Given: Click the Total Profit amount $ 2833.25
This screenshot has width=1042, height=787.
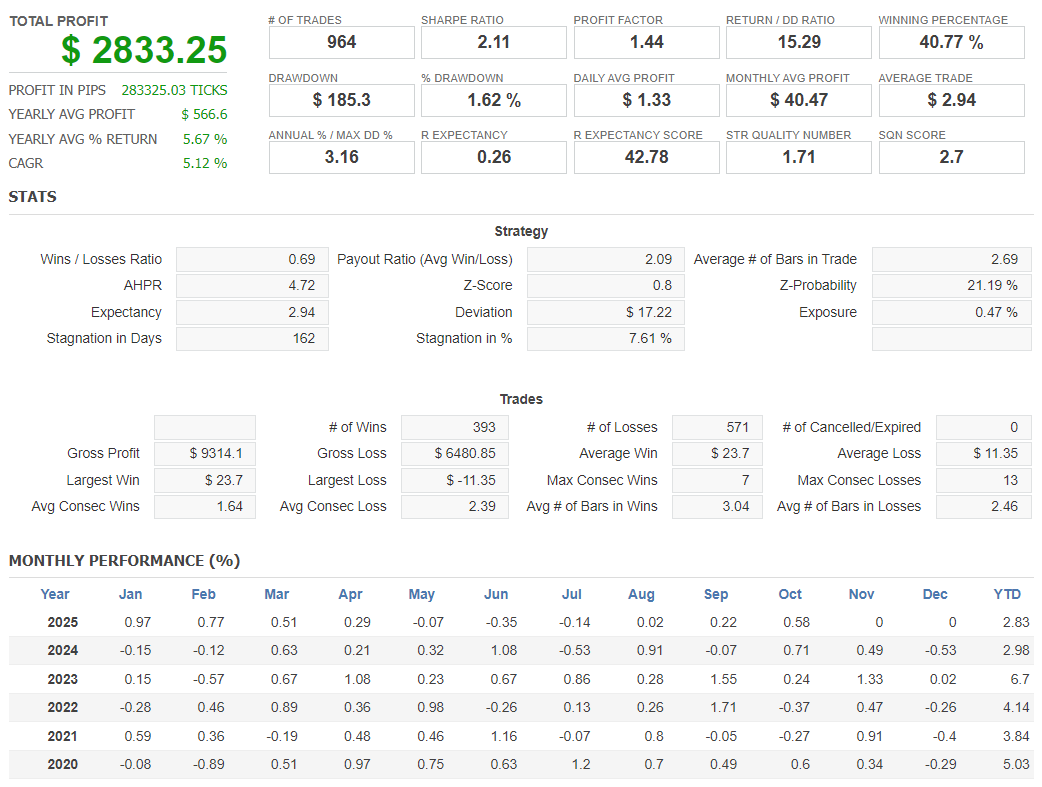Looking at the screenshot, I should 144,50.
